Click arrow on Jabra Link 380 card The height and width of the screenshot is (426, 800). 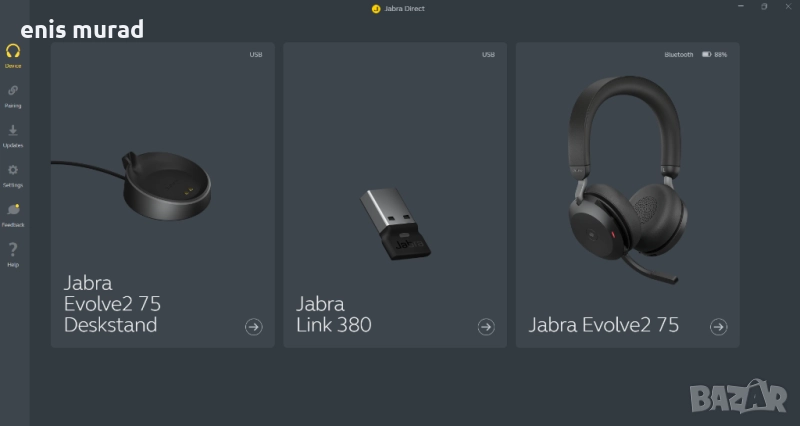(486, 327)
